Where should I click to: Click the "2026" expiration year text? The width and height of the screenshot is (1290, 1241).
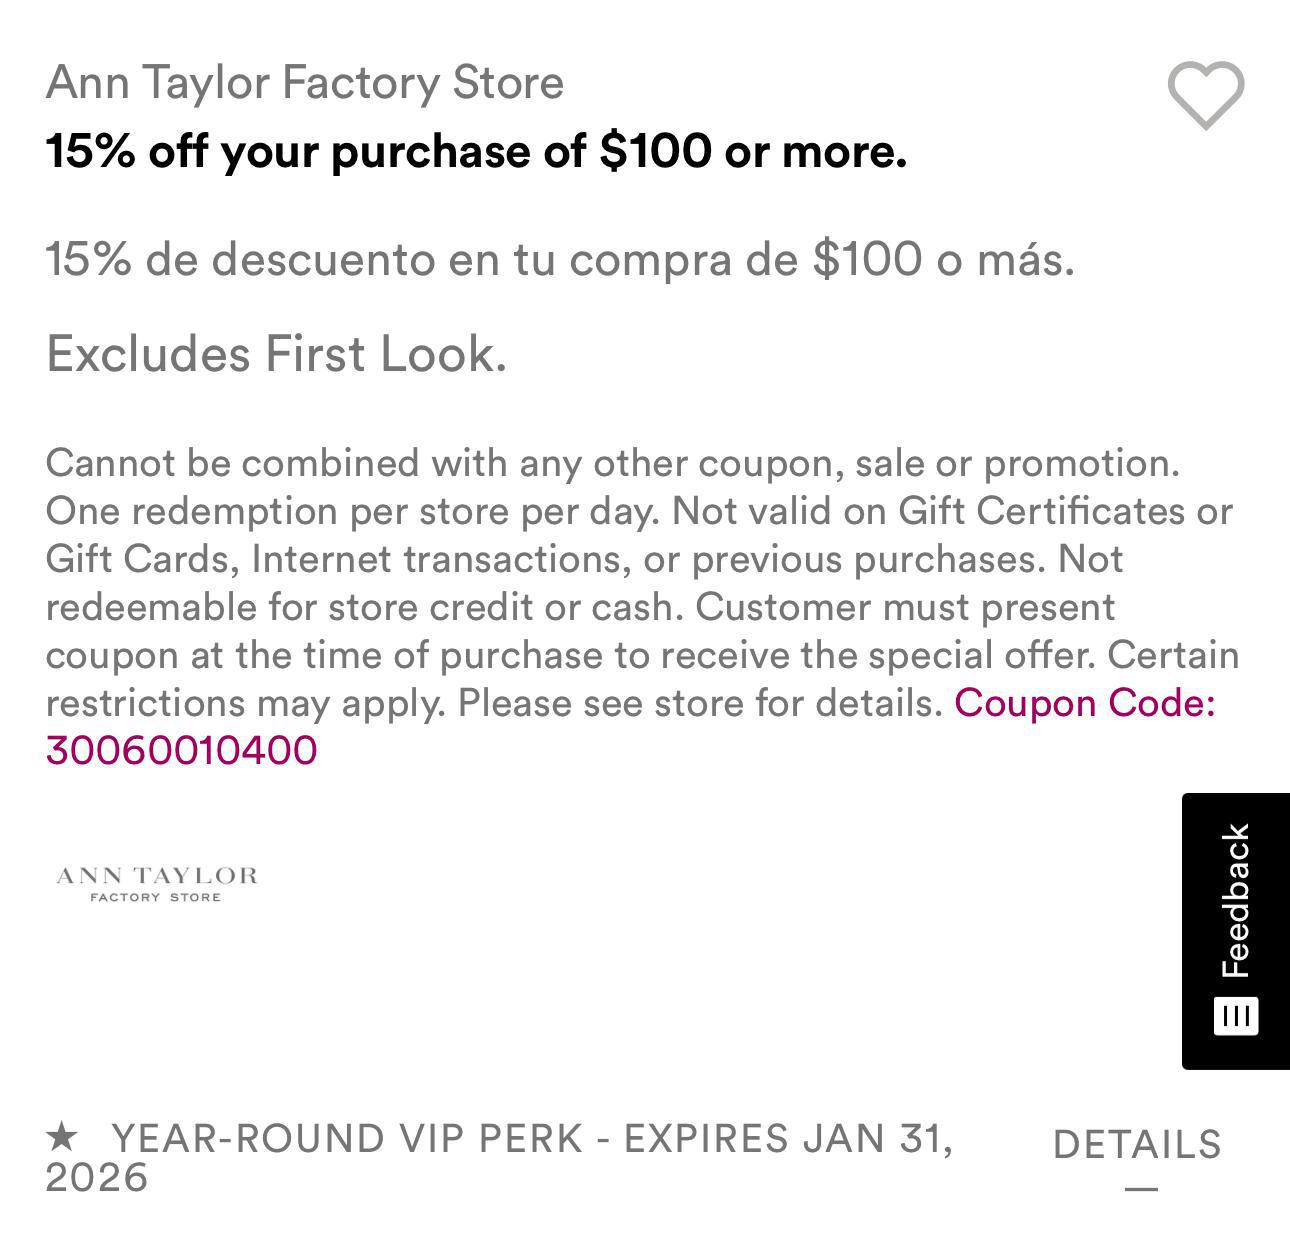point(97,1178)
